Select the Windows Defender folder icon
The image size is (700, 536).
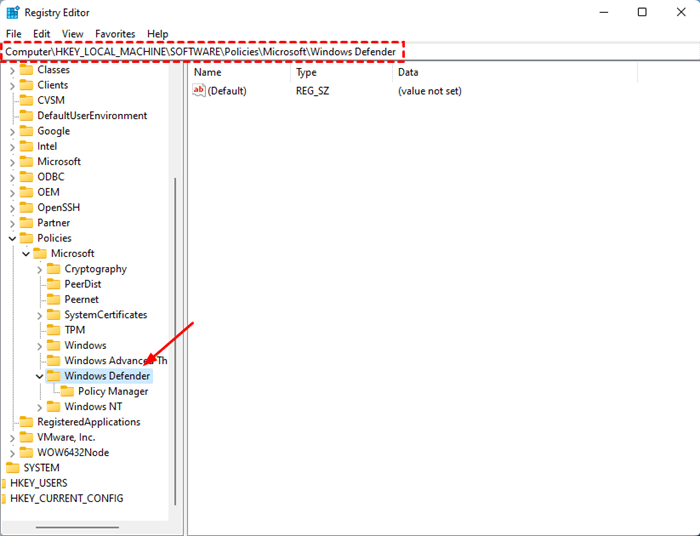[x=54, y=376]
